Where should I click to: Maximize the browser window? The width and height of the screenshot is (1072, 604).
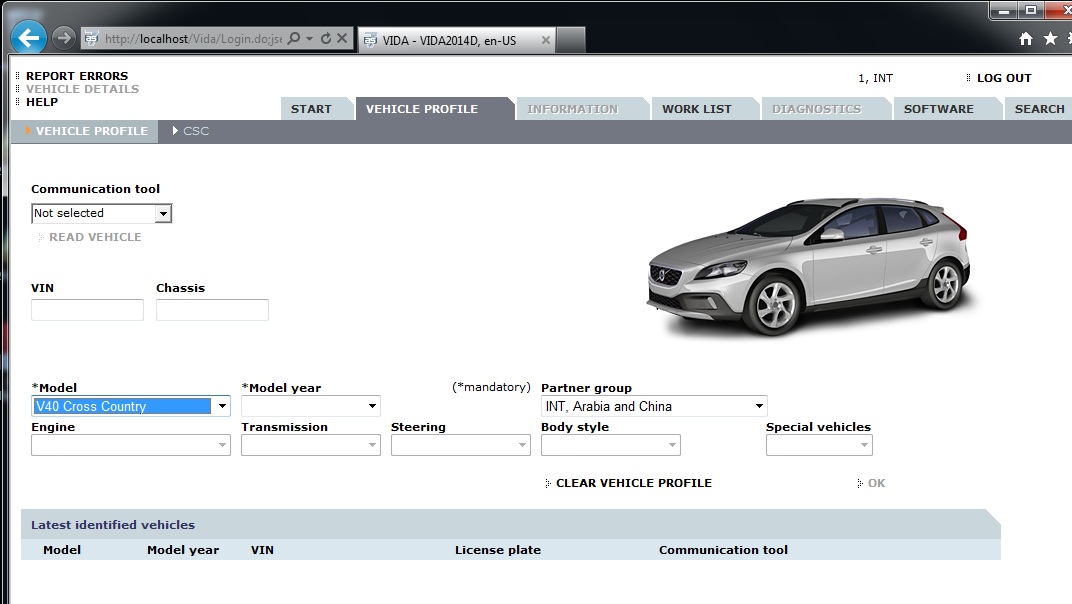1031,10
